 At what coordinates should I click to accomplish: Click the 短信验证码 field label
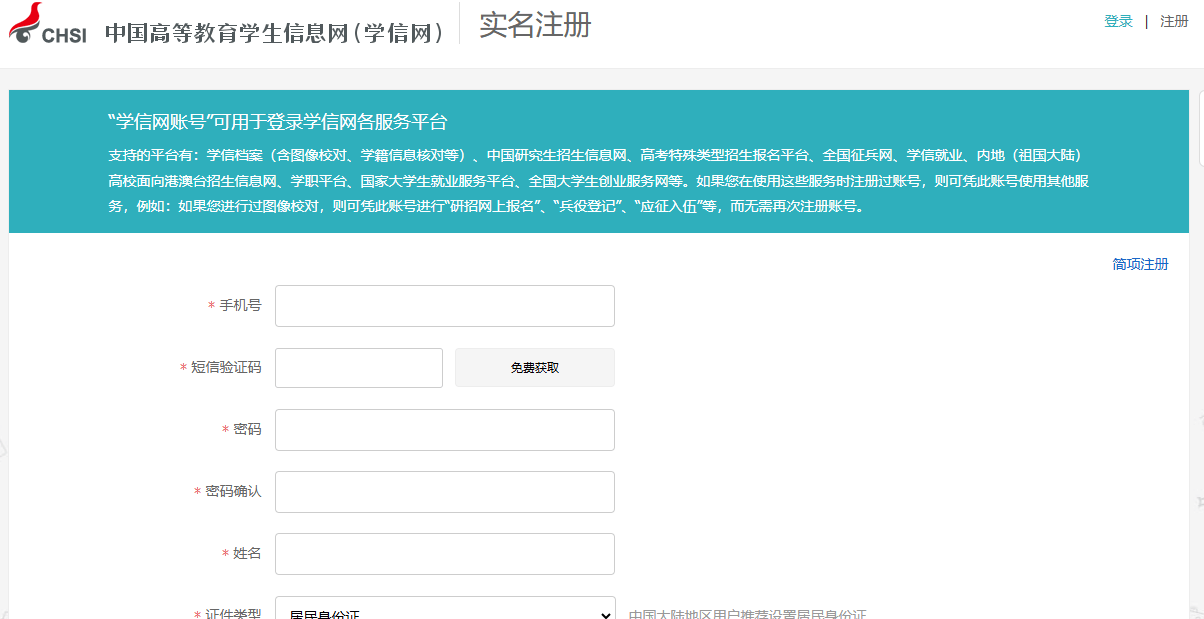tap(227, 367)
